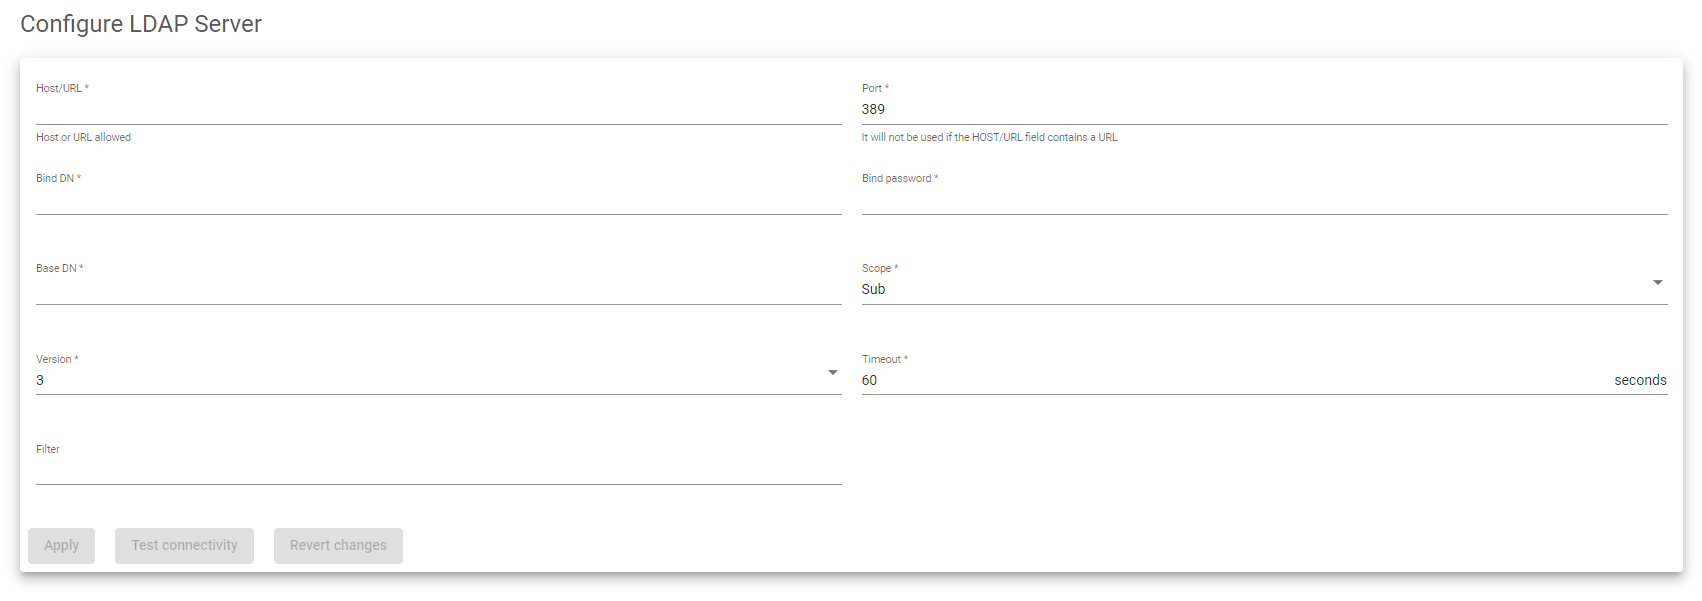Click the Host/URL field label
This screenshot has height=601, width=1702.
pyautogui.click(x=62, y=88)
